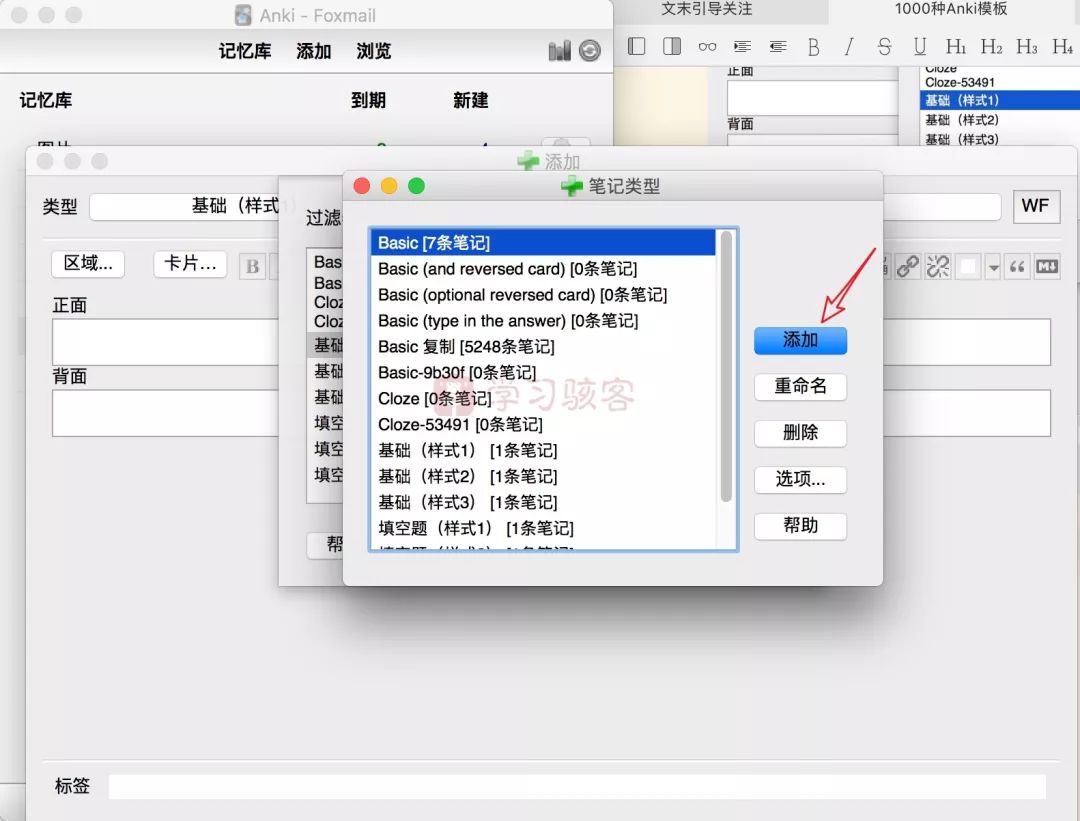Click the 卡片... cards button
This screenshot has width=1080, height=821.
(x=190, y=264)
